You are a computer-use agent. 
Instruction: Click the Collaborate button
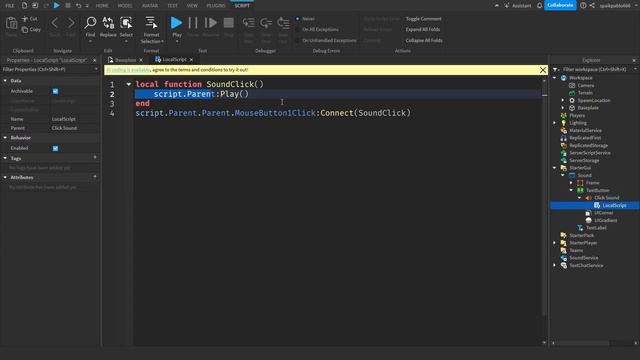(560, 5)
